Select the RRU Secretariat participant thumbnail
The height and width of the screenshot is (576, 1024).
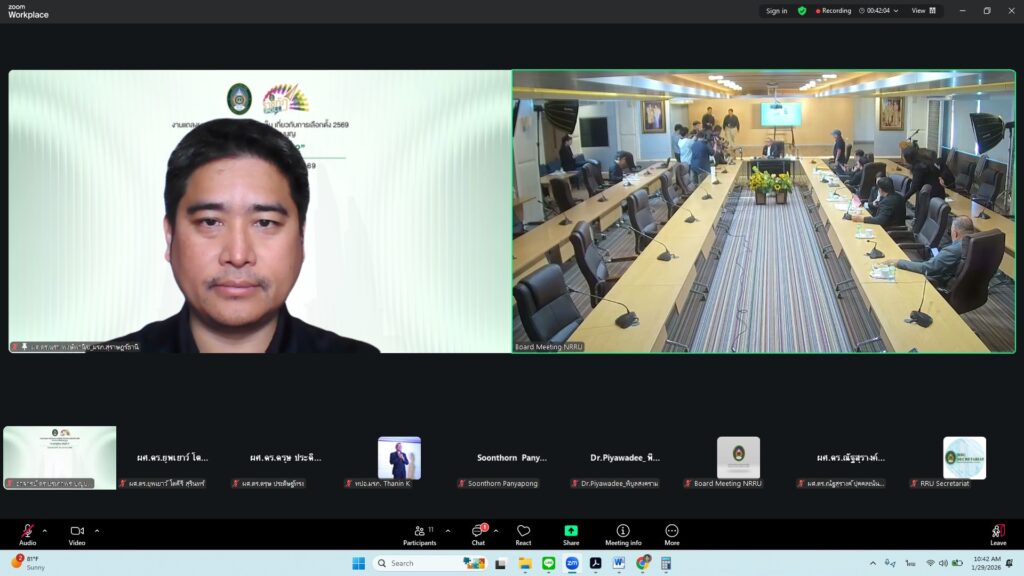pos(964,458)
